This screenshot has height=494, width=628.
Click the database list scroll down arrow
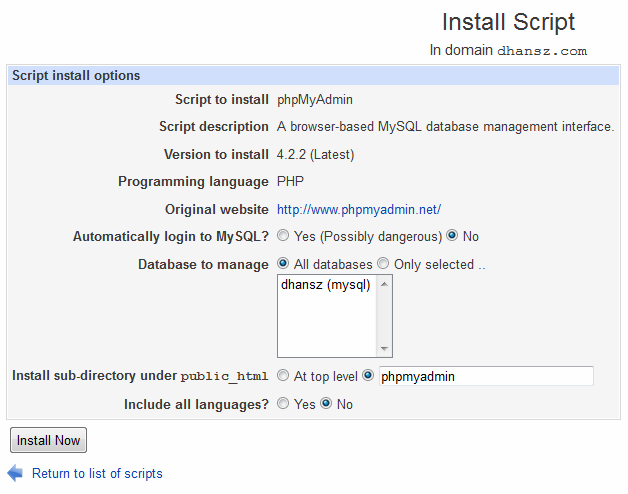tap(384, 348)
